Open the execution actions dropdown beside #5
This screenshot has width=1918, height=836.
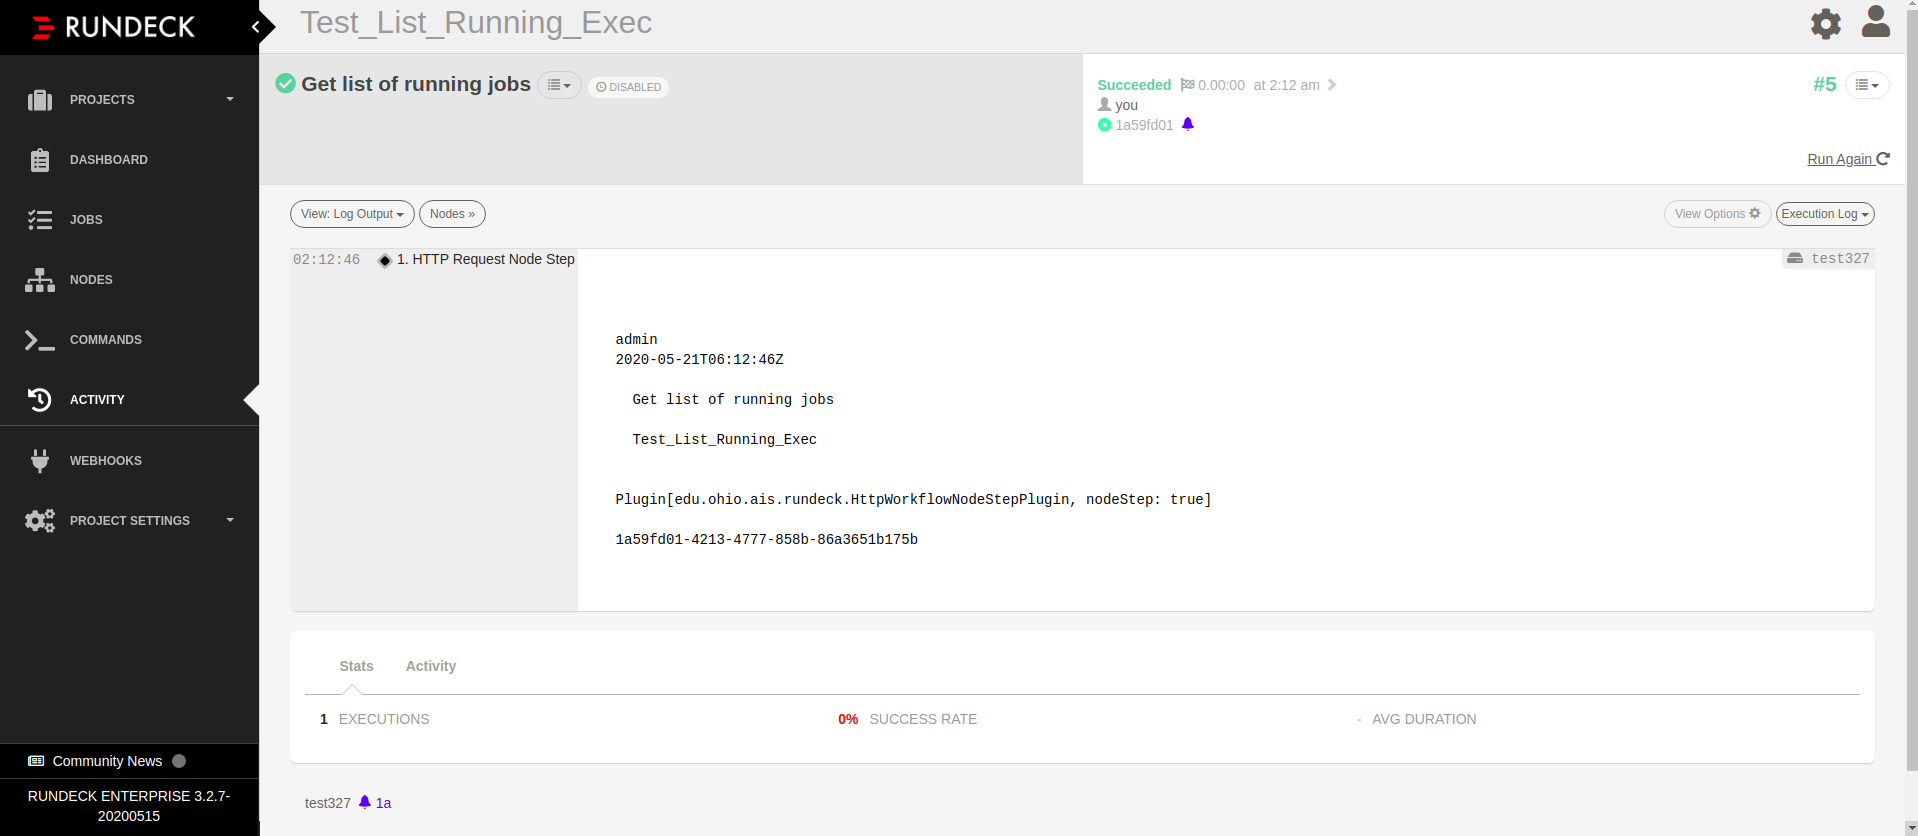pos(1867,85)
